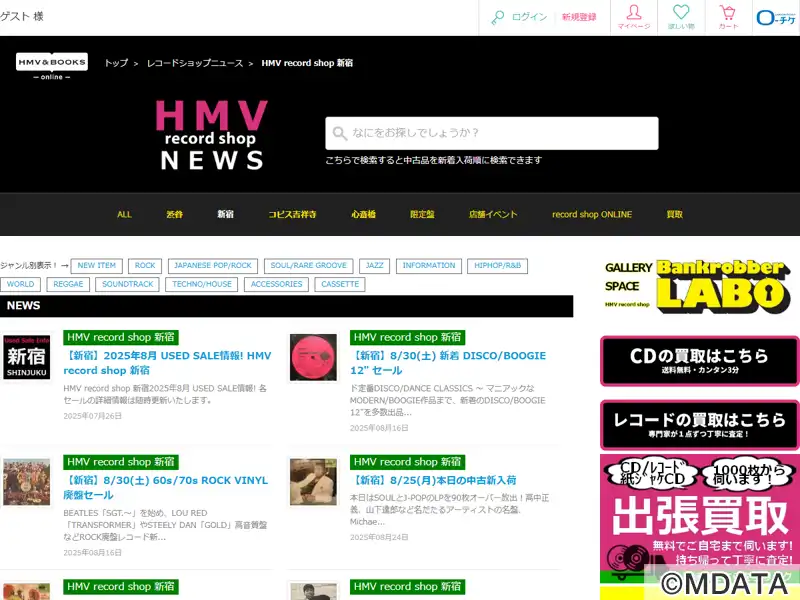Filter by NEW ITEM genre

(96, 266)
